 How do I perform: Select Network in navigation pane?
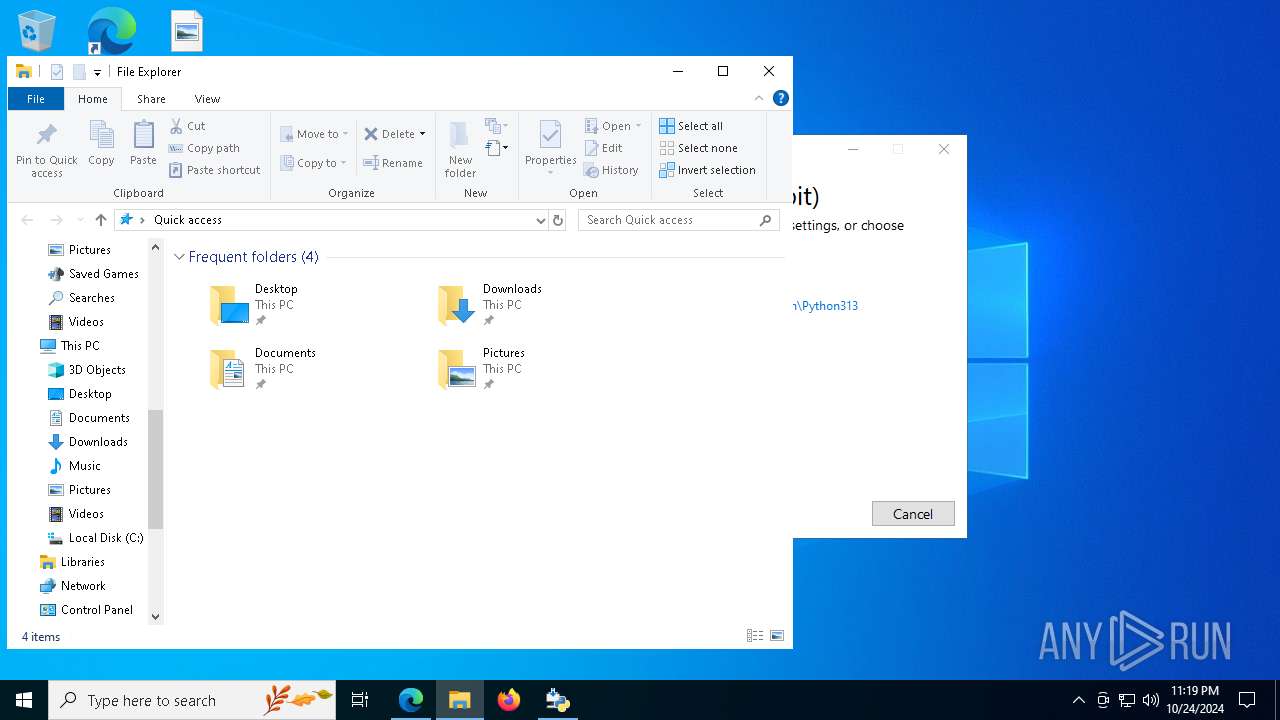(72, 586)
